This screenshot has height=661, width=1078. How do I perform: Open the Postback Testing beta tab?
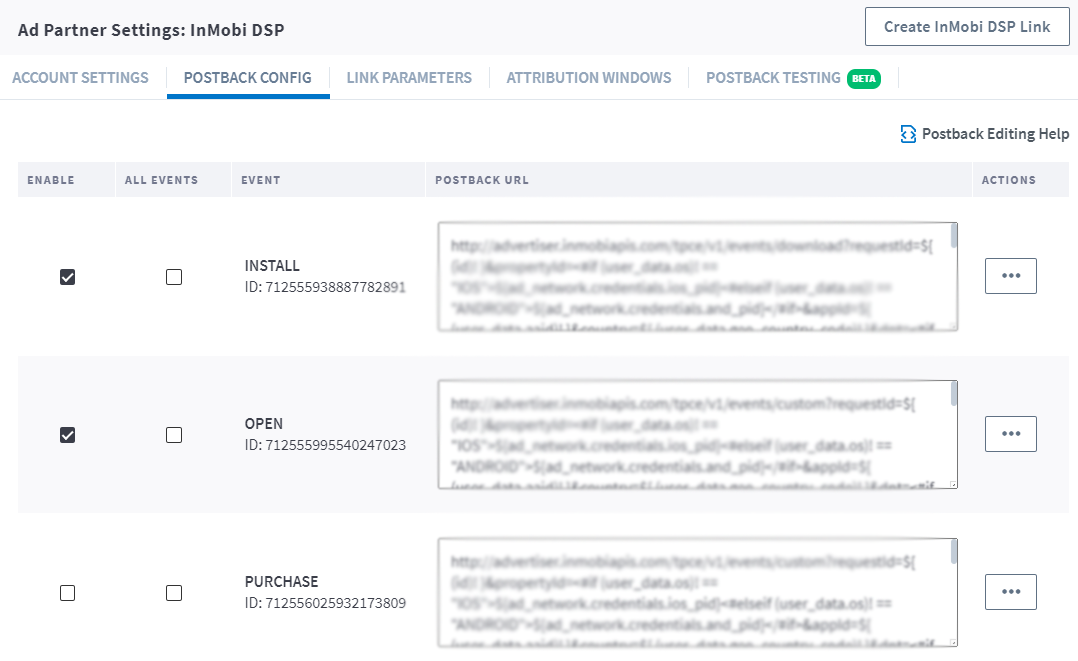(x=793, y=78)
